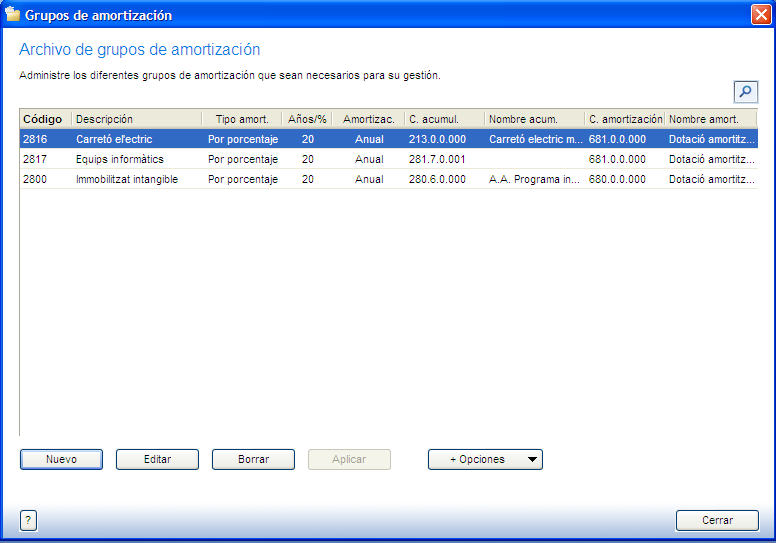Click the magnifier search icon
776x543 pixels.
click(746, 92)
